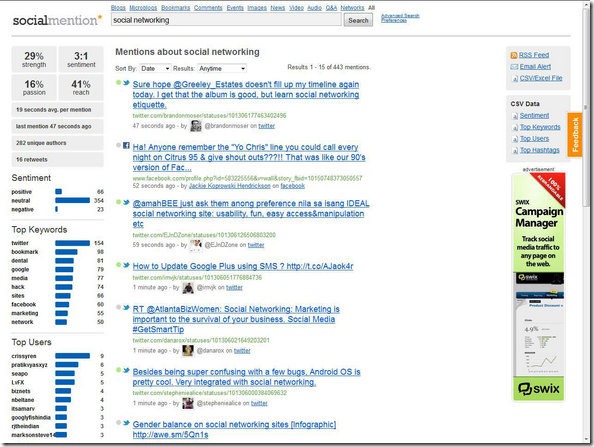Click the Facebook icon beside the Yo Chris mention
594x447 pixels.
pyautogui.click(x=126, y=145)
